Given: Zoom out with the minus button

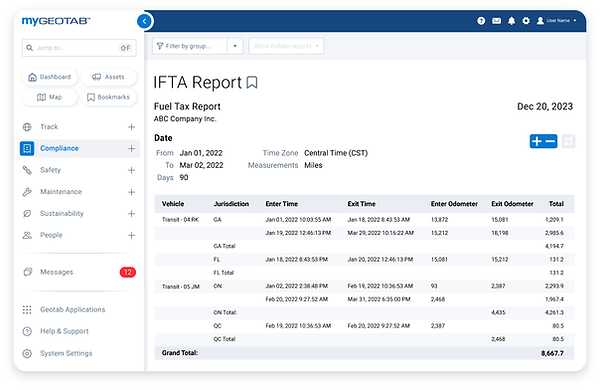Looking at the screenshot, I should (550, 141).
